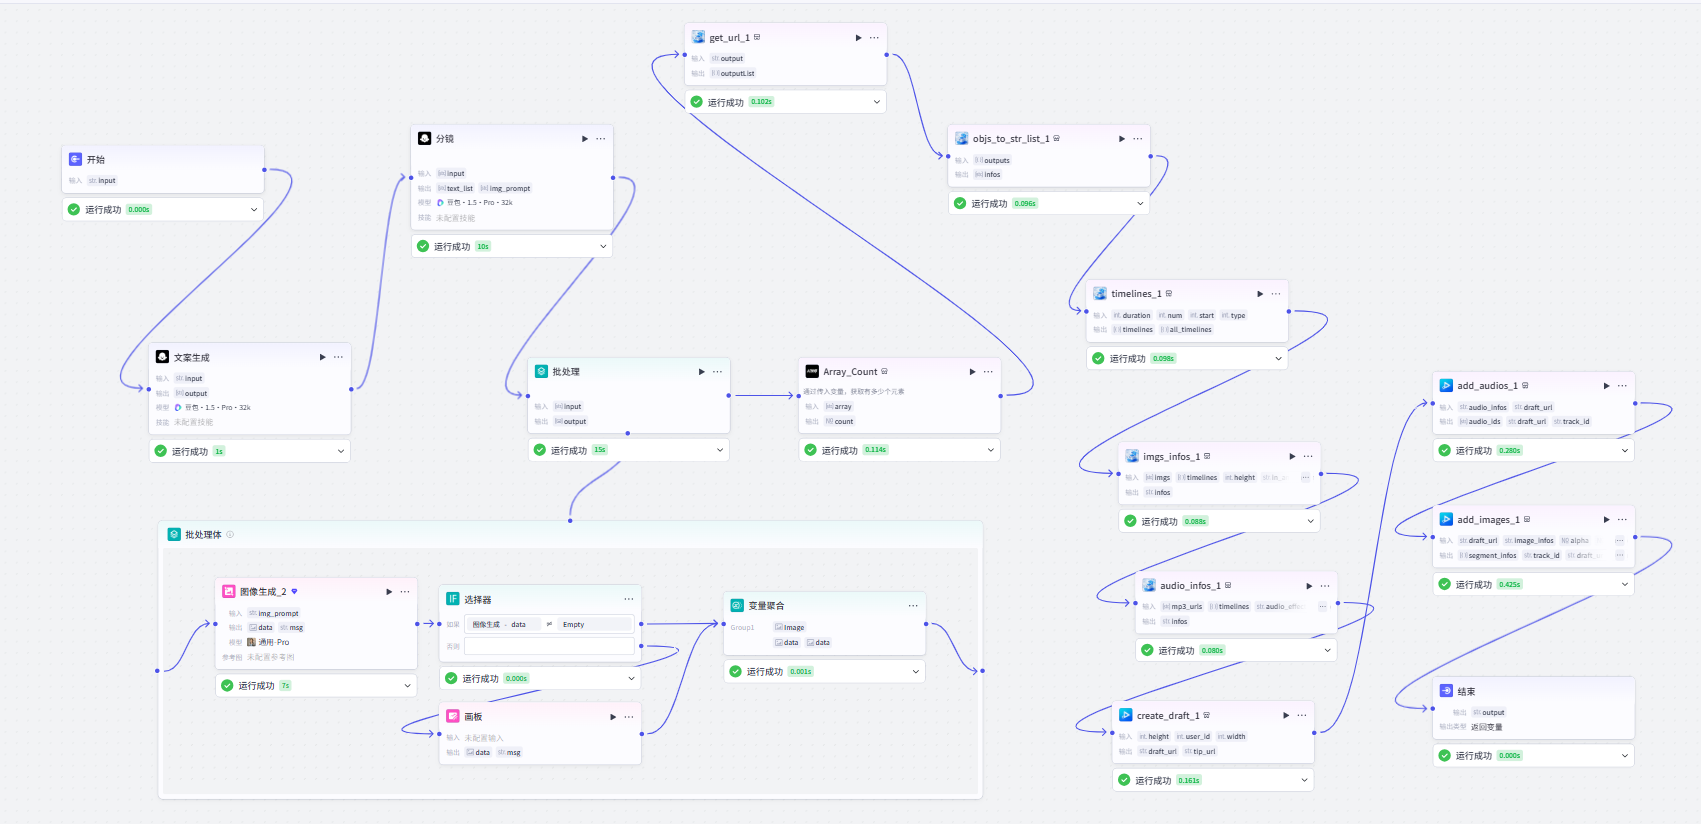Open the three-dot menu on imgs_infos_1 node

coord(1308,456)
